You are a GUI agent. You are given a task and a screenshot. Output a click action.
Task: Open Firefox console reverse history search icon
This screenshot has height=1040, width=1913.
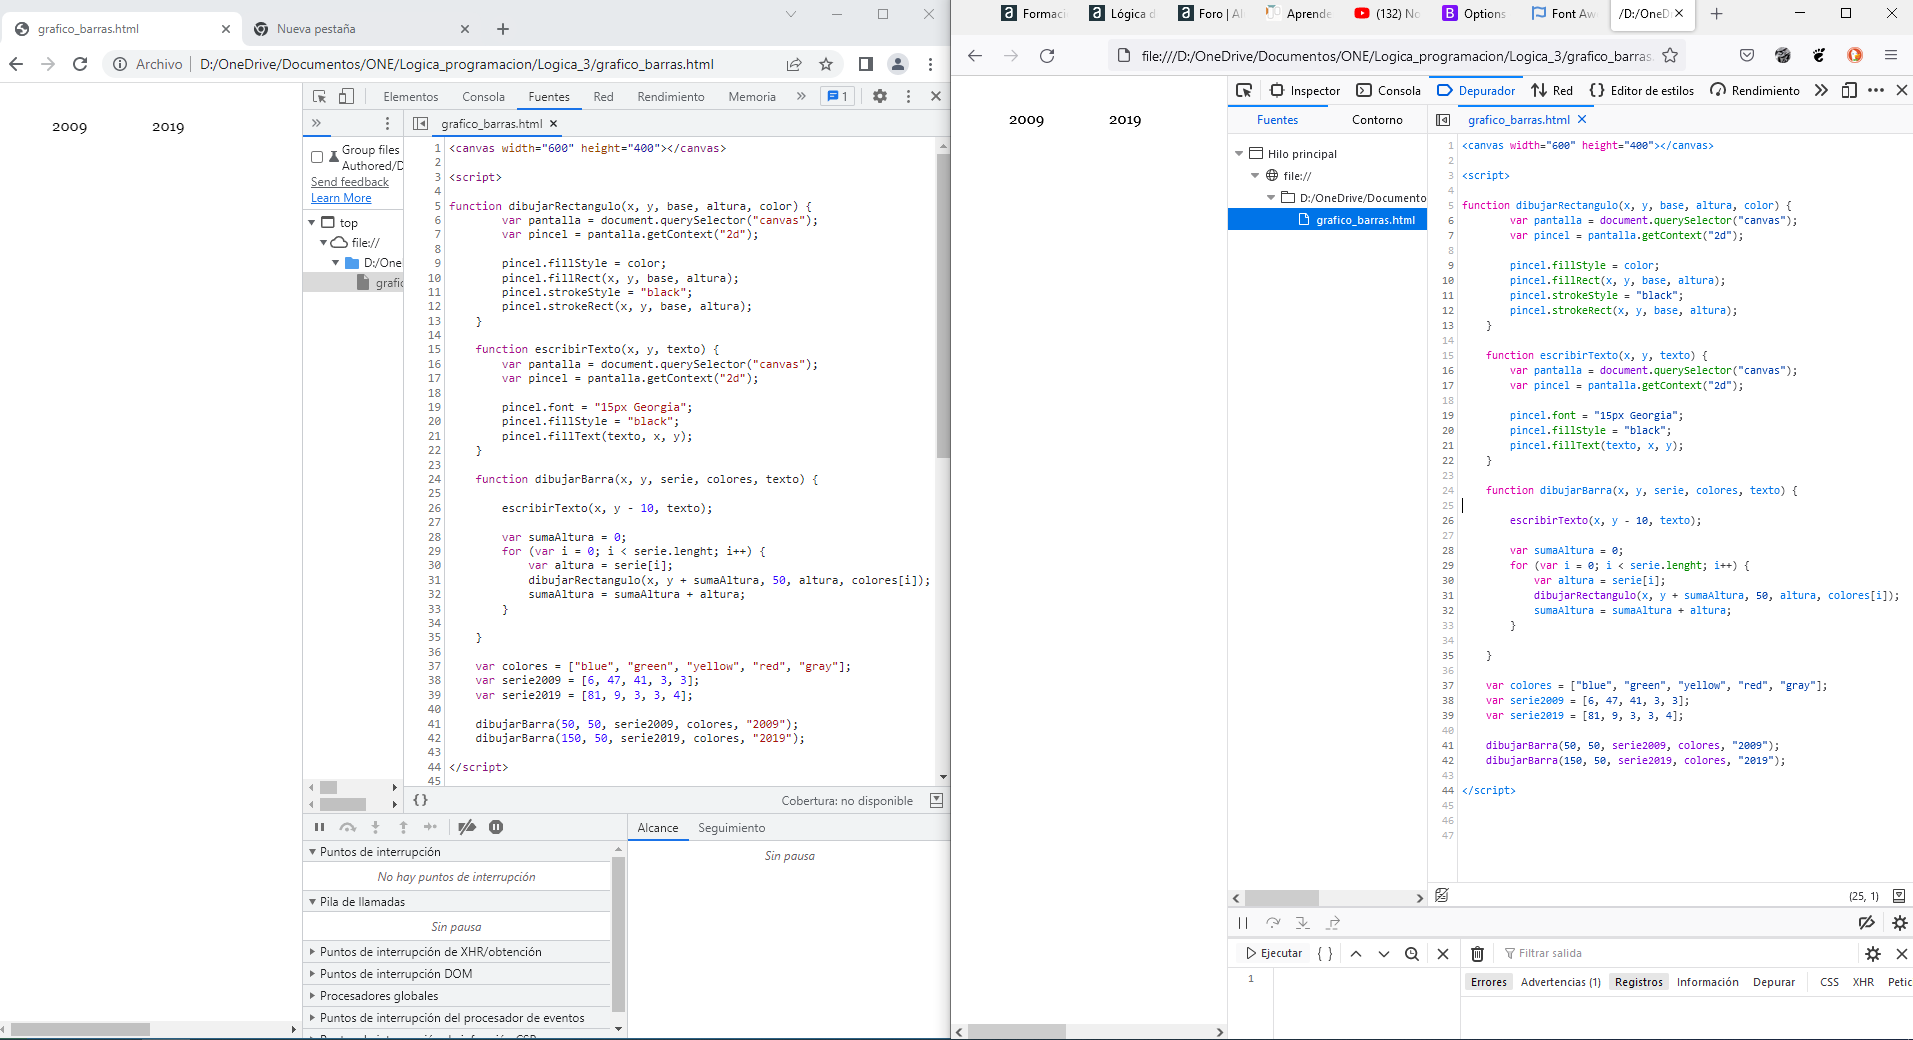click(x=1412, y=954)
